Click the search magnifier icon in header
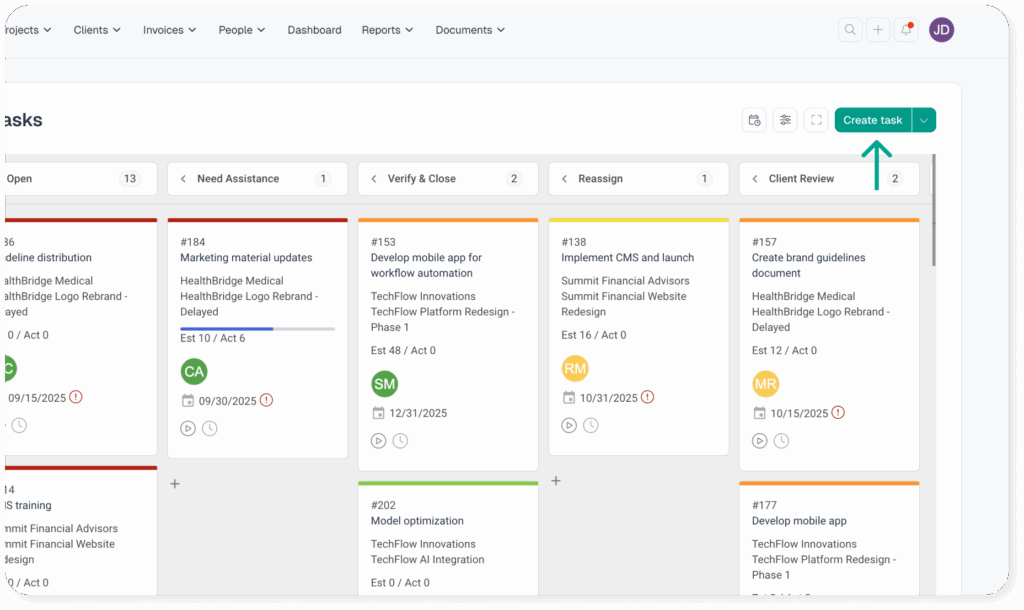This screenshot has width=1024, height=610. click(x=850, y=30)
